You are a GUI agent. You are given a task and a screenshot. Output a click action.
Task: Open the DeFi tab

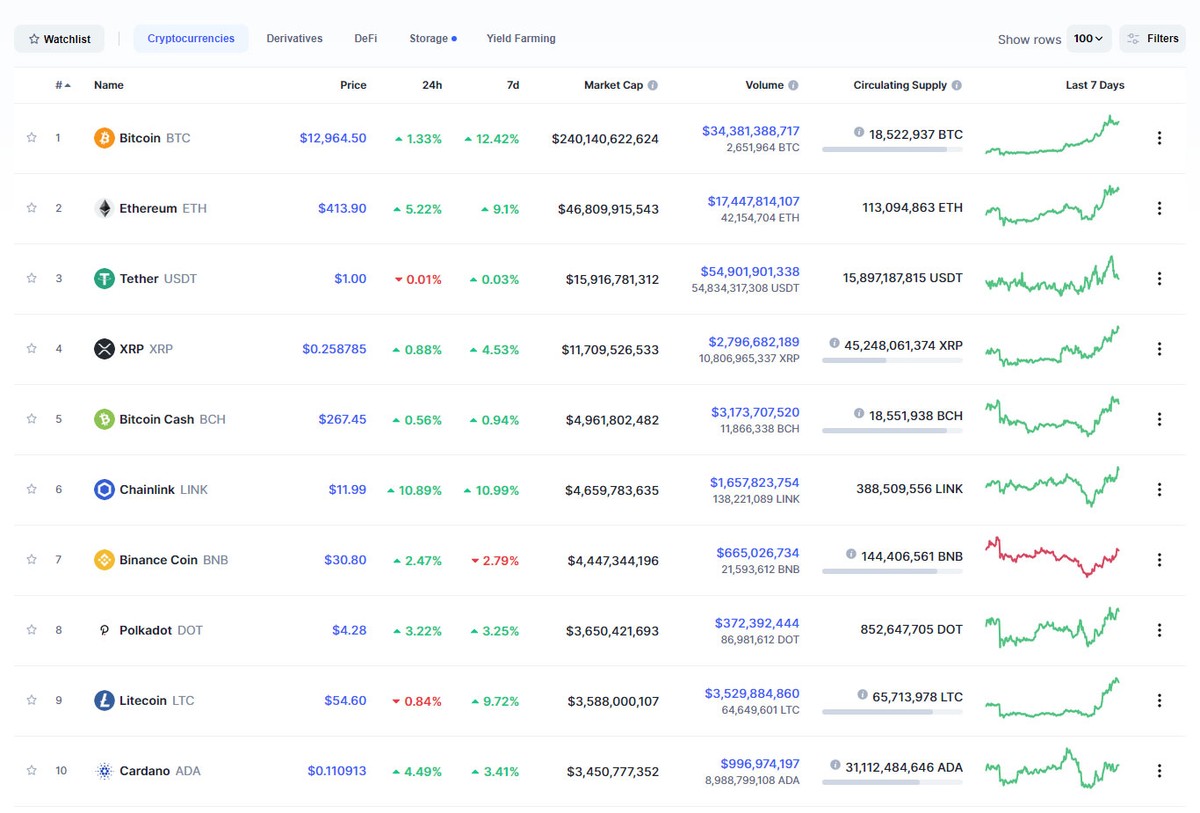click(365, 38)
